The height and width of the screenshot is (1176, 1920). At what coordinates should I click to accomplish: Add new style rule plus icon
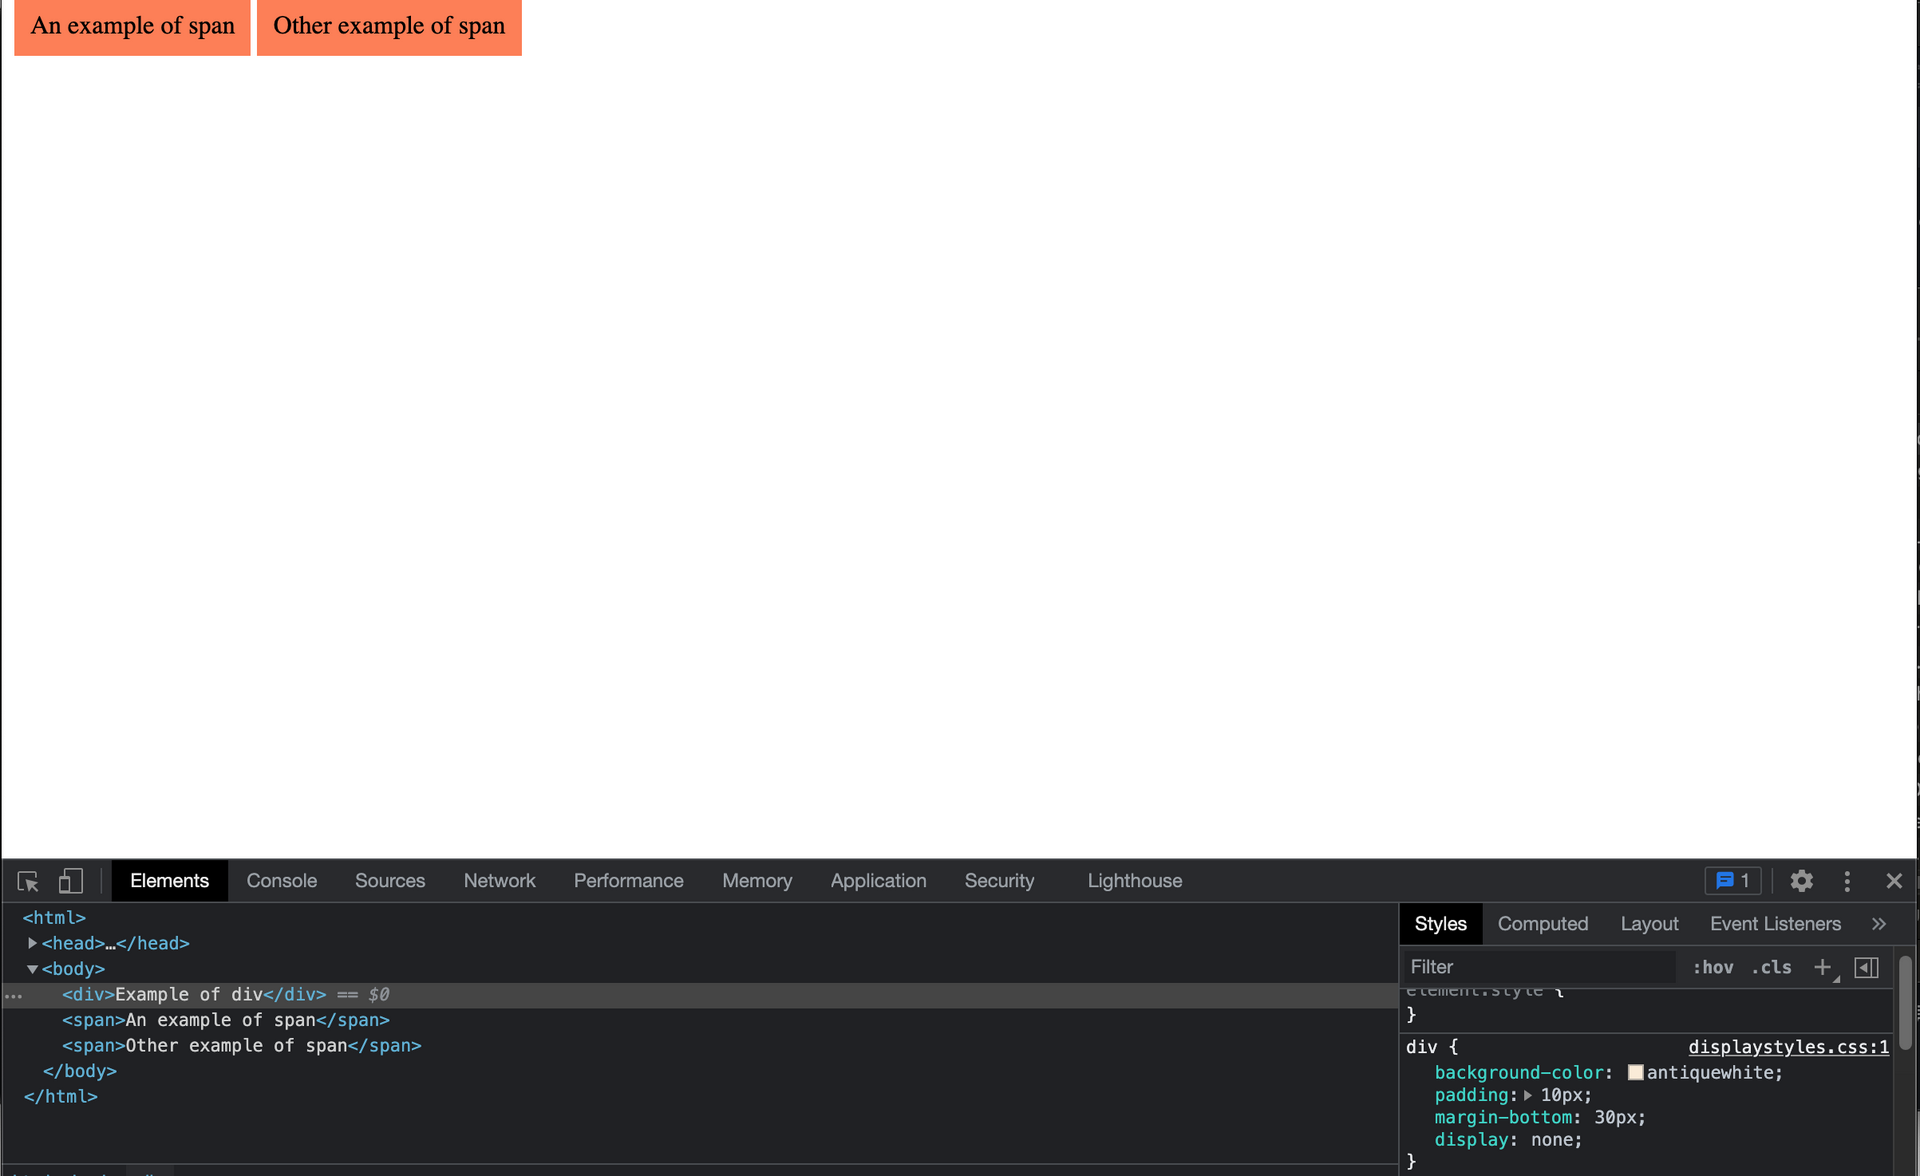tap(1823, 967)
